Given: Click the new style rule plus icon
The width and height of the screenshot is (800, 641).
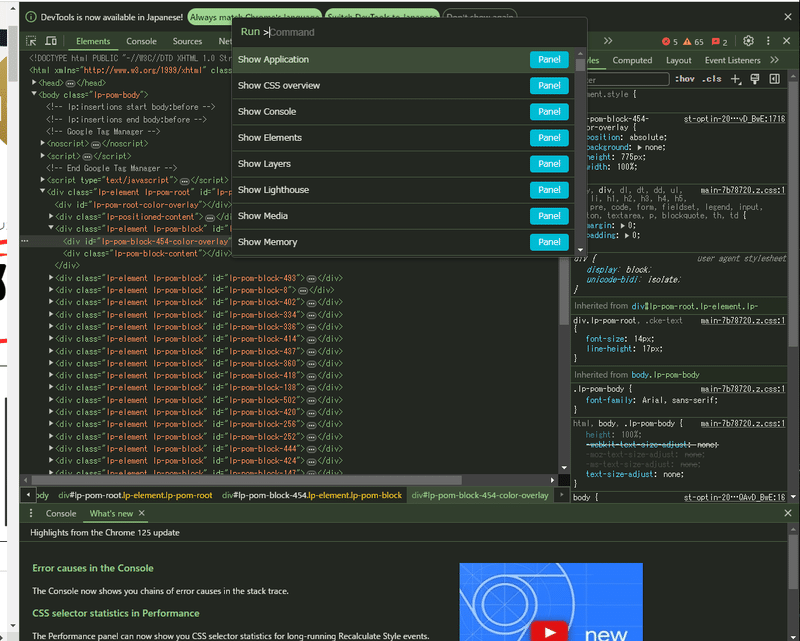Looking at the screenshot, I should (x=736, y=79).
